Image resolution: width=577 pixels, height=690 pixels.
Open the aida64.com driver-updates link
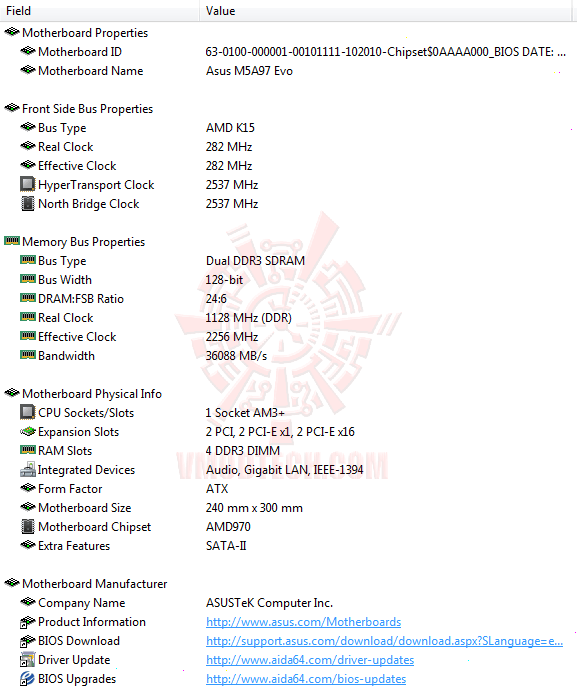(x=310, y=660)
